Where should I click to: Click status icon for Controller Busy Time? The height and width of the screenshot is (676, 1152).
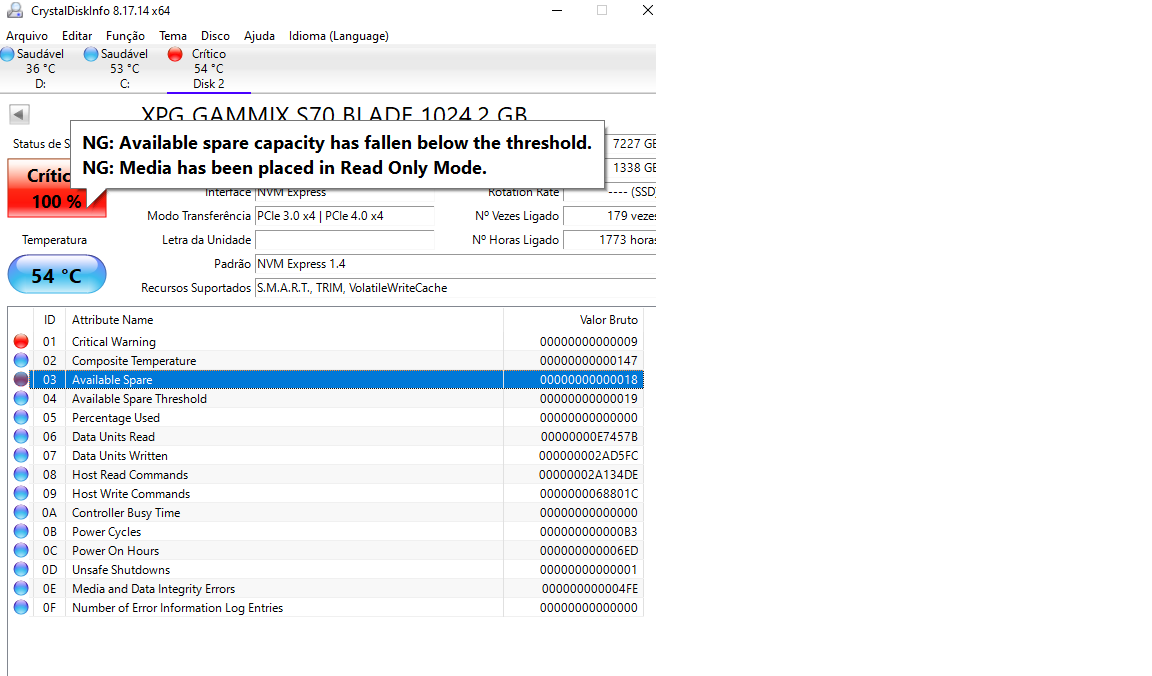21,513
